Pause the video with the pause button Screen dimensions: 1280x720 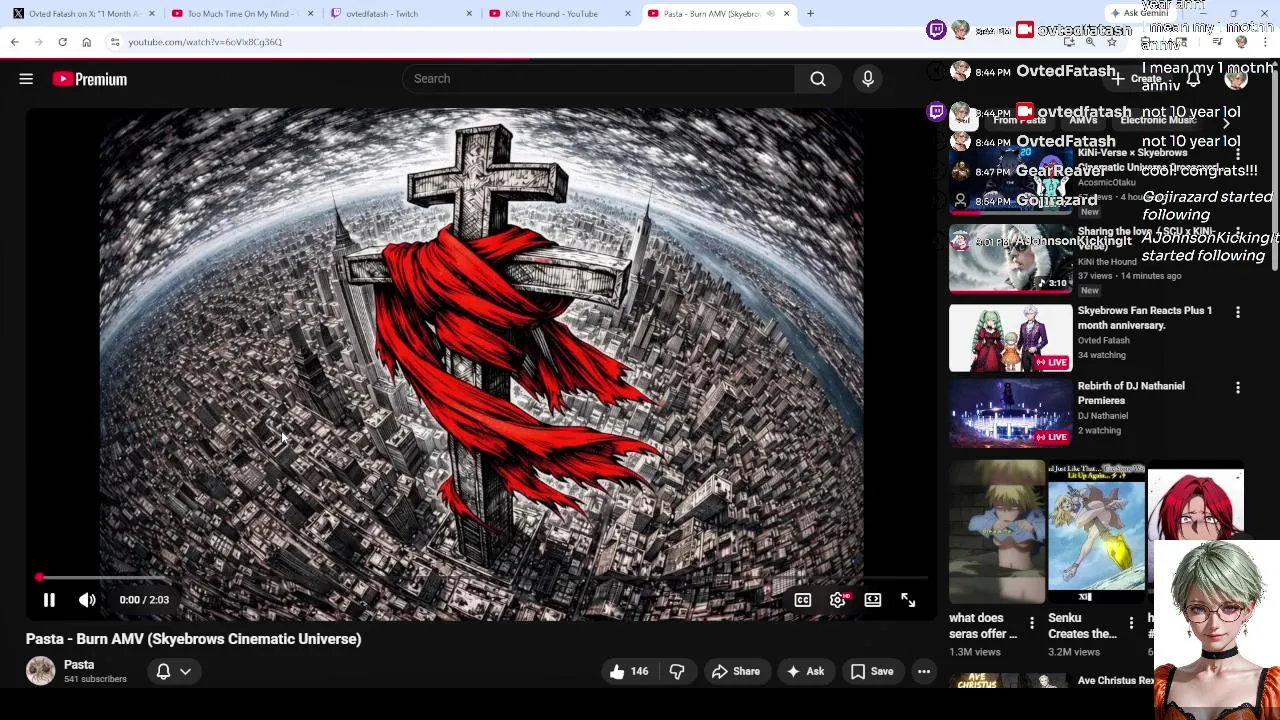coord(49,600)
